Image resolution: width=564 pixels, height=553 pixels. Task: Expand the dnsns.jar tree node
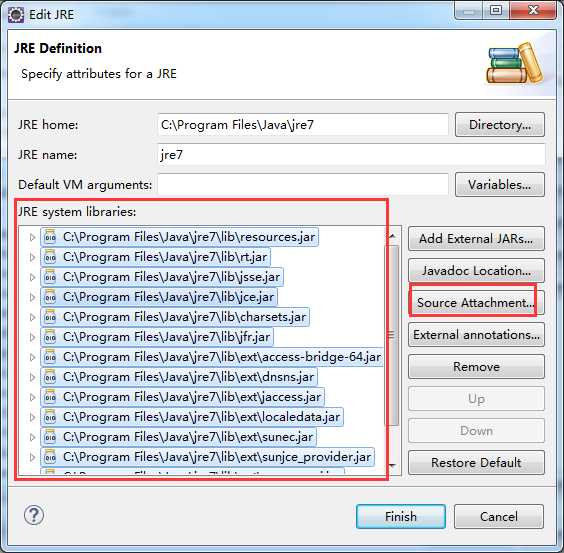[x=32, y=377]
